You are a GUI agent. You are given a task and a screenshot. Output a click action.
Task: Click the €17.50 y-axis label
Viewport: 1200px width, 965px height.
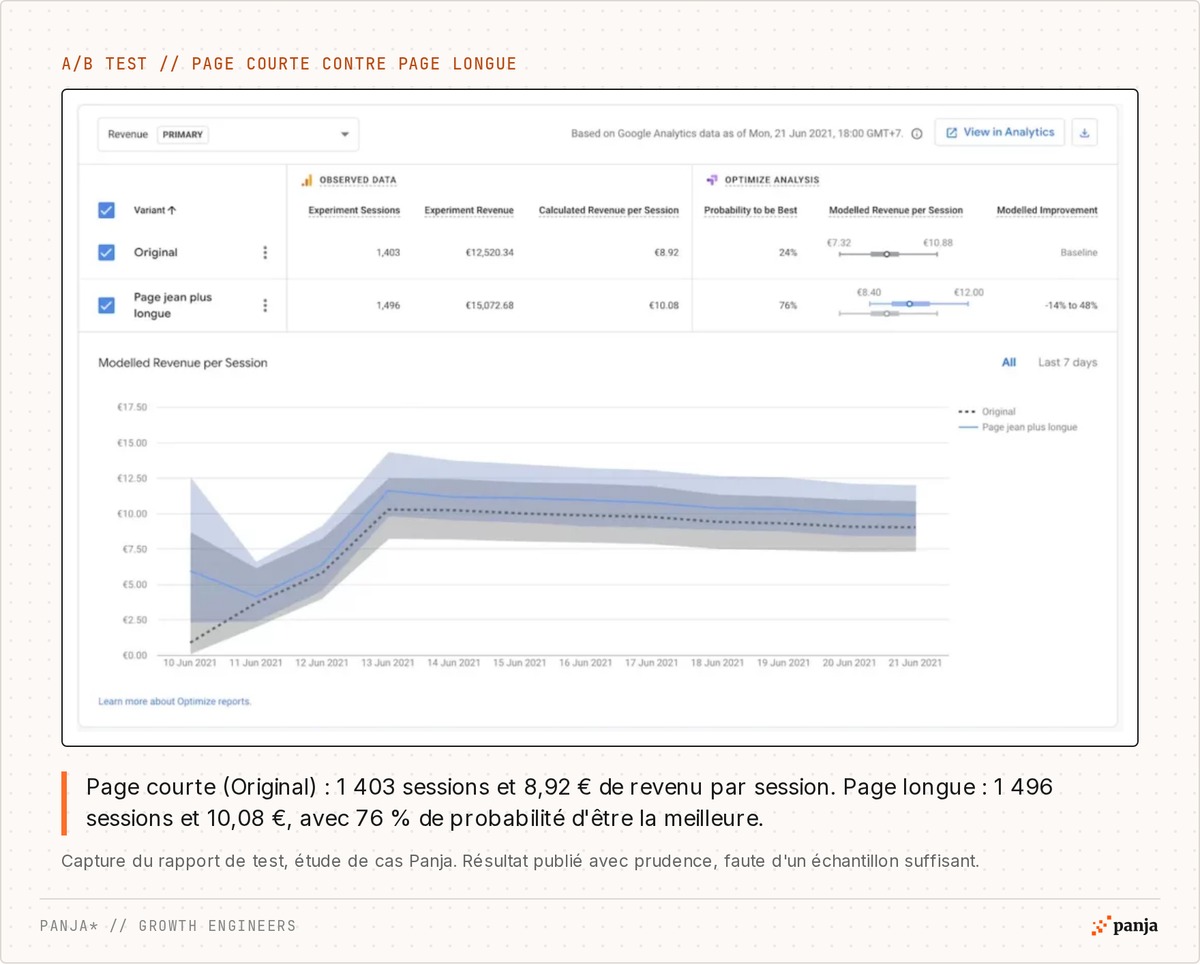click(x=132, y=407)
